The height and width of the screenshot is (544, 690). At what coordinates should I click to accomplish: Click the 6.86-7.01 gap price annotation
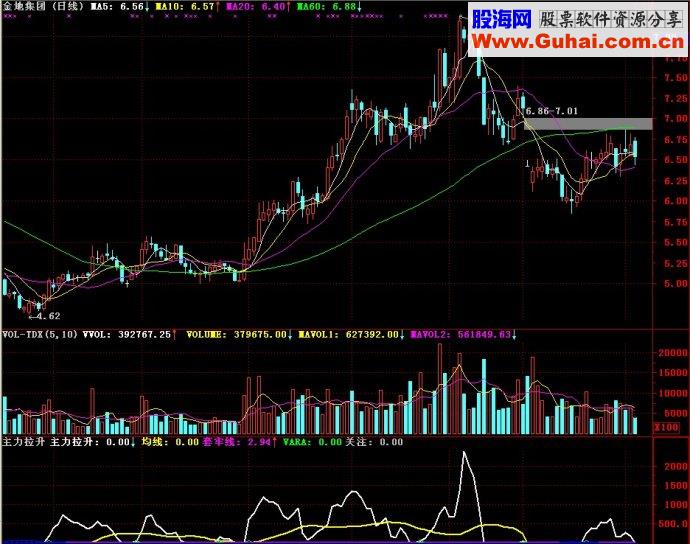point(551,111)
